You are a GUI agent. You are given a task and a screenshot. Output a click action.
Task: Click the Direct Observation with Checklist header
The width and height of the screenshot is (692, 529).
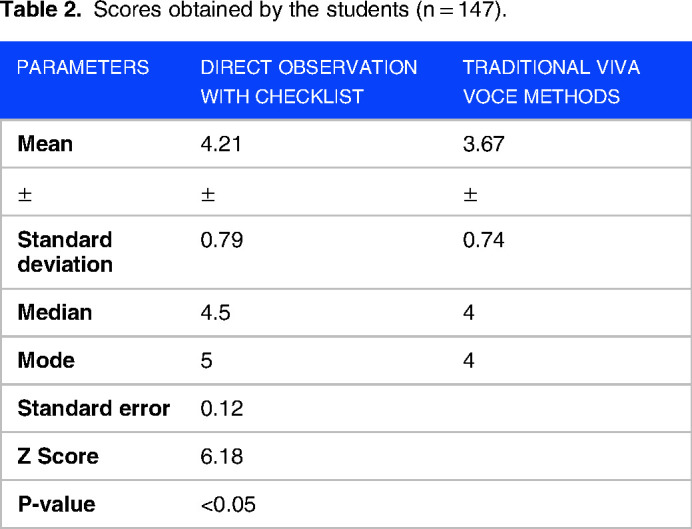point(309,82)
